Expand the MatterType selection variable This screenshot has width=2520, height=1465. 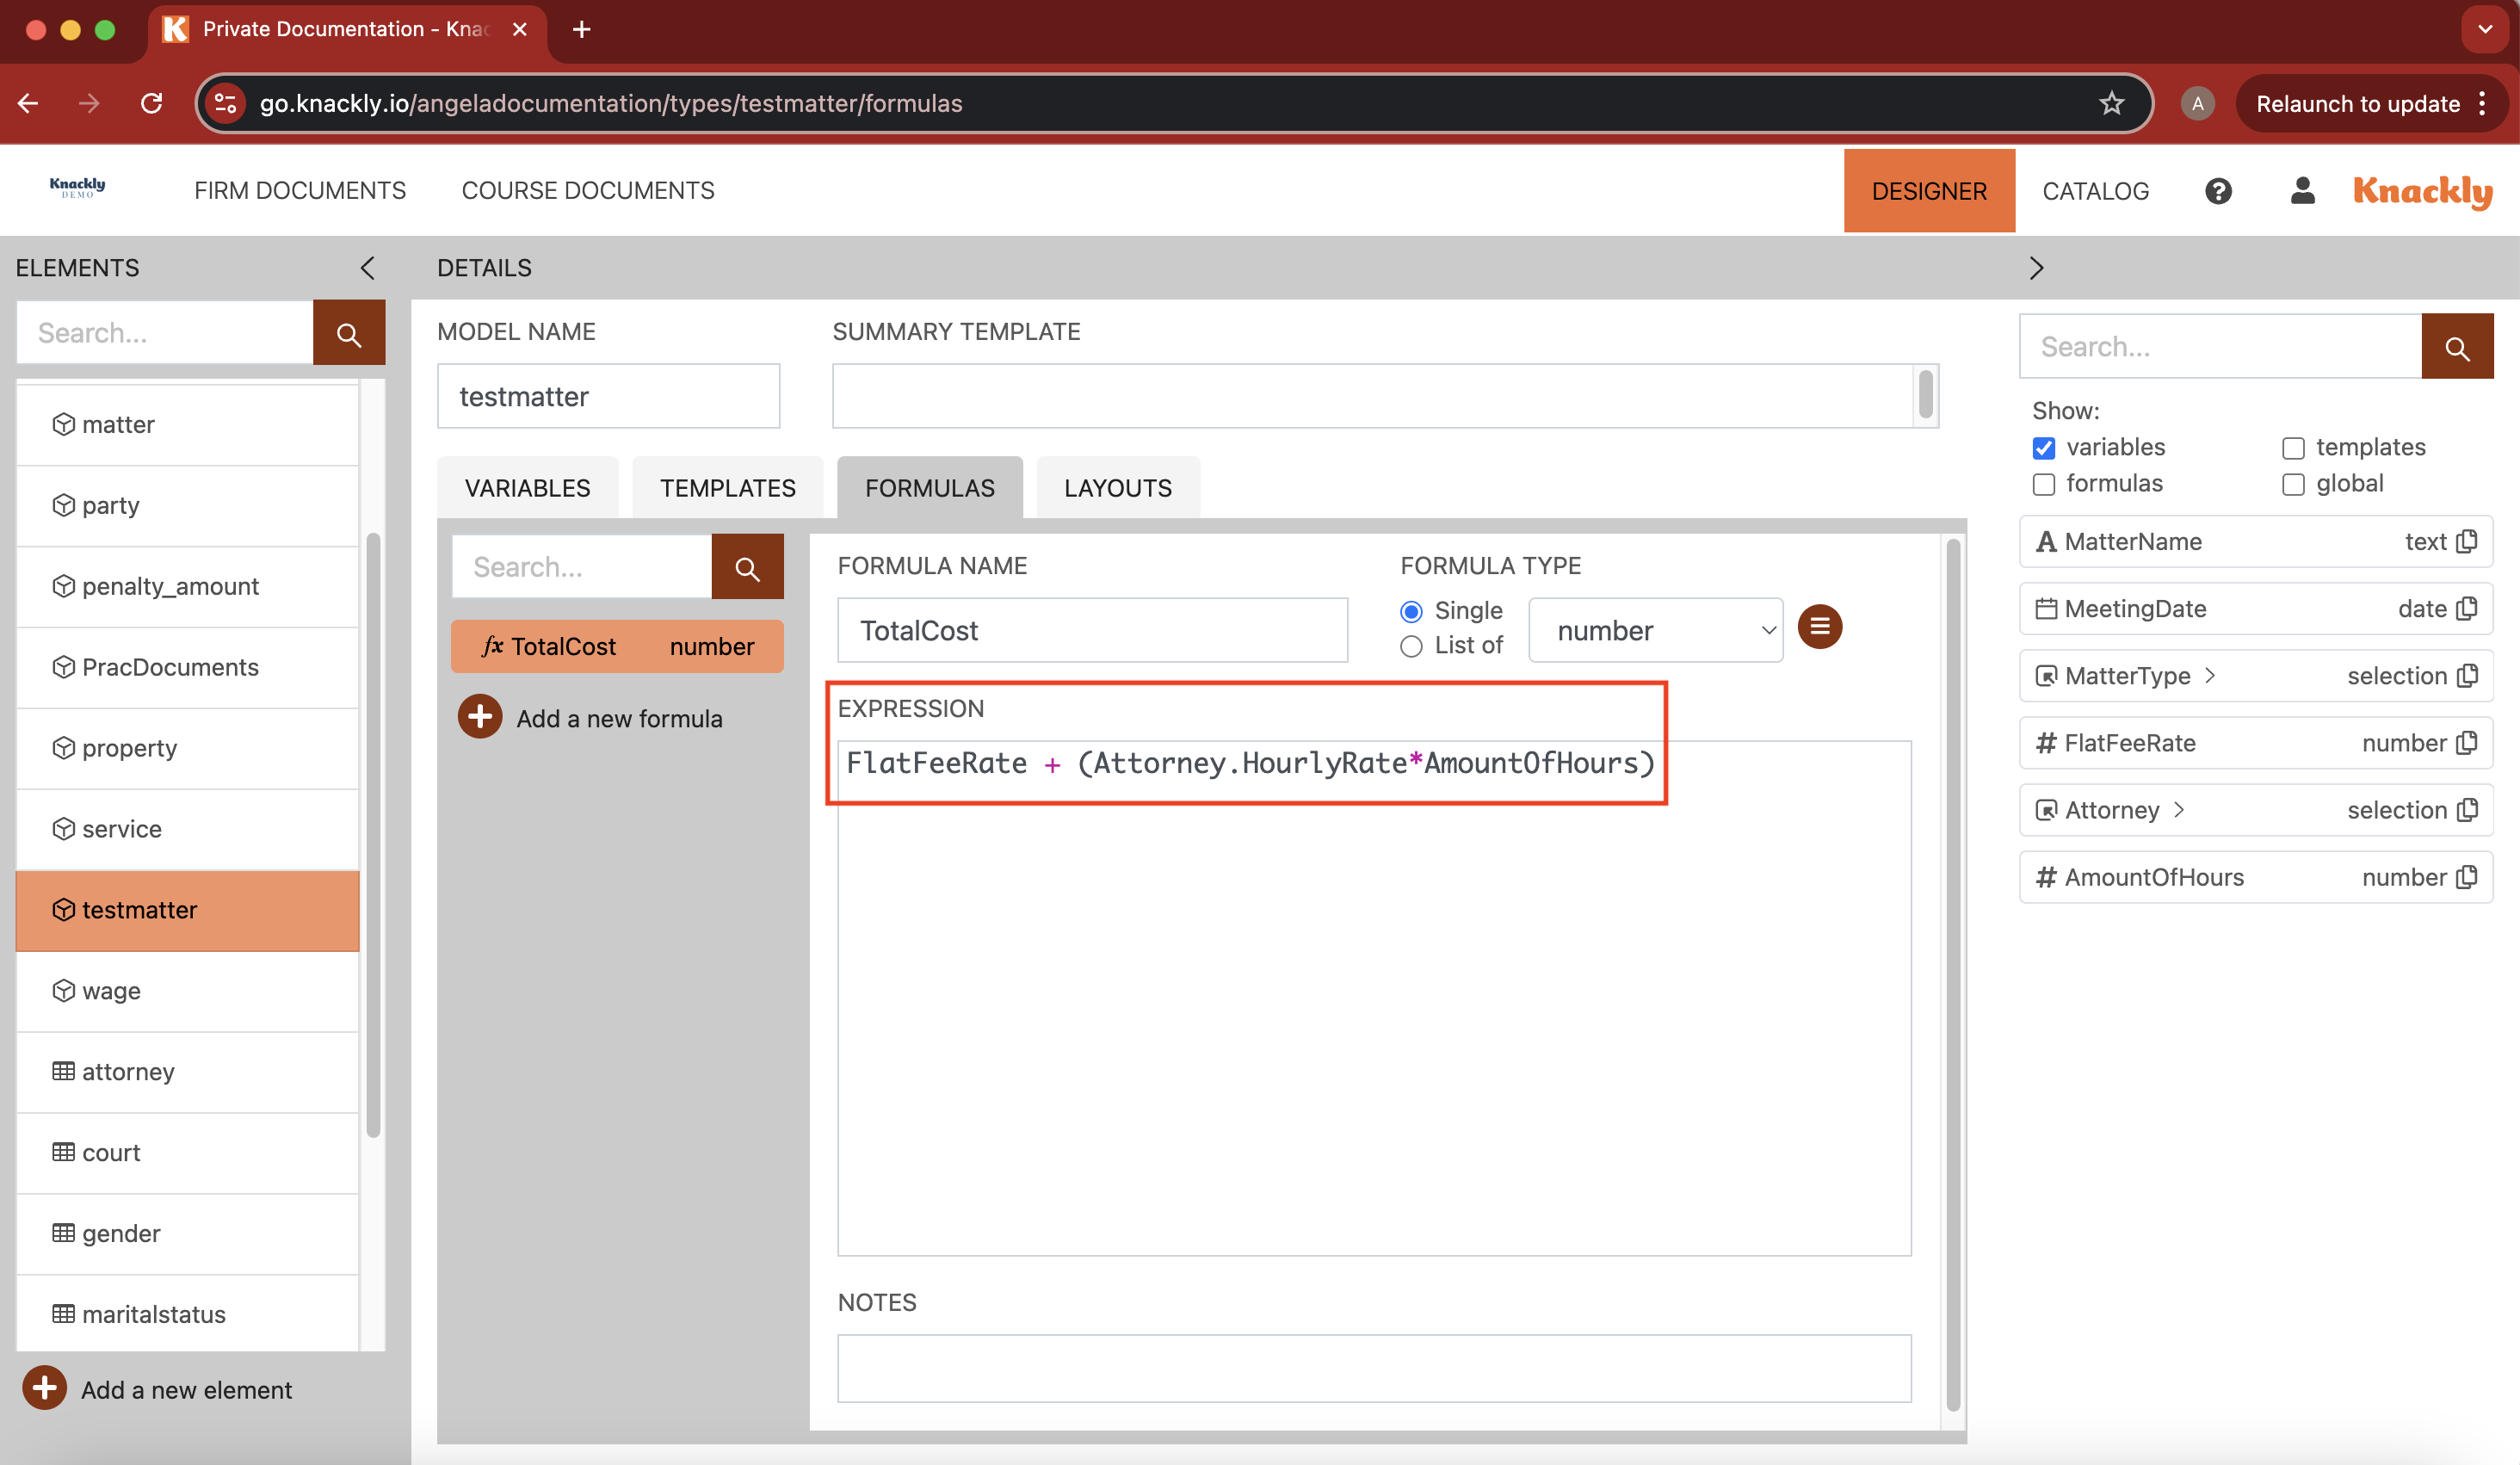click(2211, 676)
